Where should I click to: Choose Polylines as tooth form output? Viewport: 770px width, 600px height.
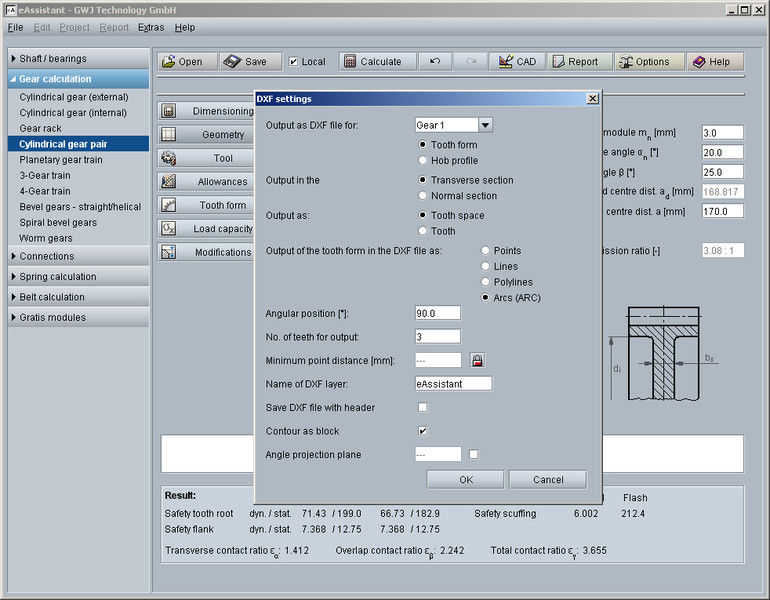click(486, 282)
